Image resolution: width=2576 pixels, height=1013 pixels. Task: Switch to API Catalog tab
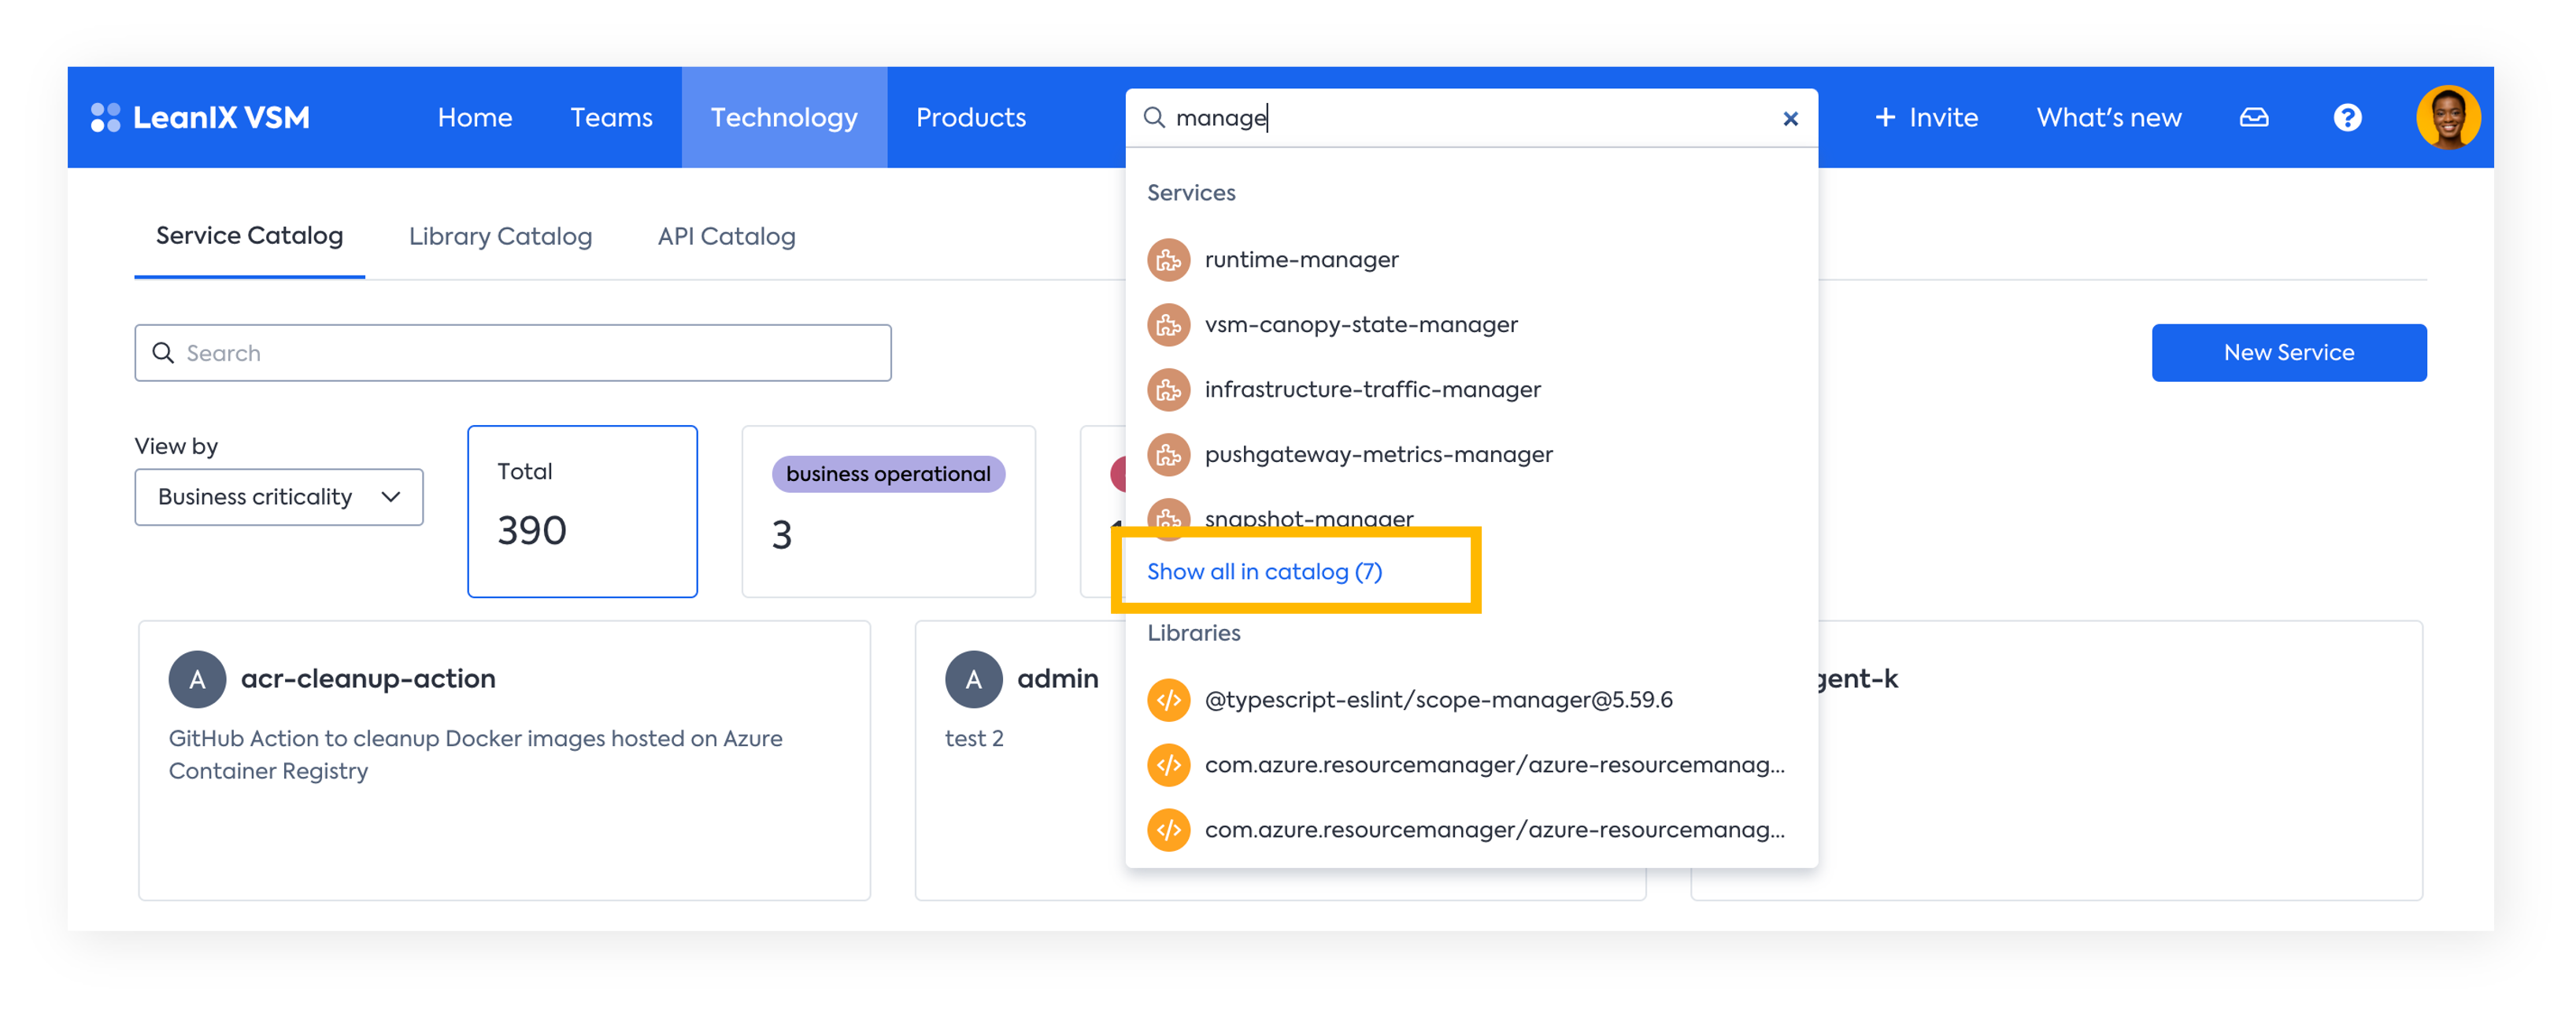726,237
